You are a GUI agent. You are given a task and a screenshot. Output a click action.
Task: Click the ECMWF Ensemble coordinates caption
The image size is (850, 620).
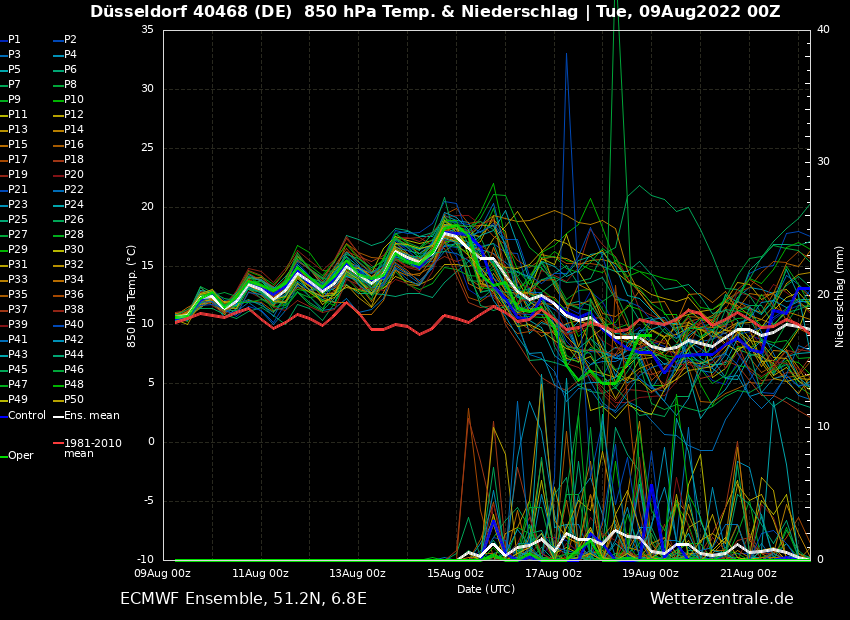(x=243, y=599)
